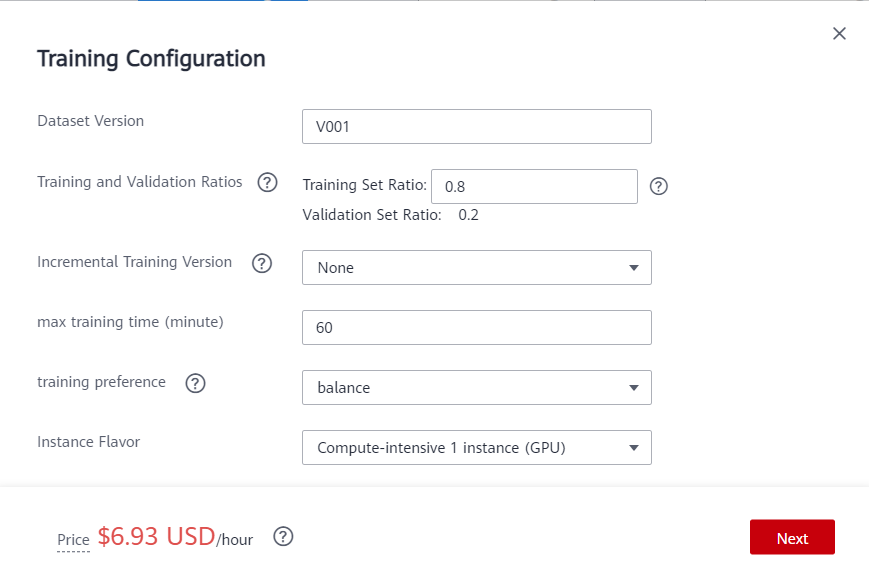The height and width of the screenshot is (584, 869).
Task: Click the Dataset Version label text
Action: pos(90,121)
